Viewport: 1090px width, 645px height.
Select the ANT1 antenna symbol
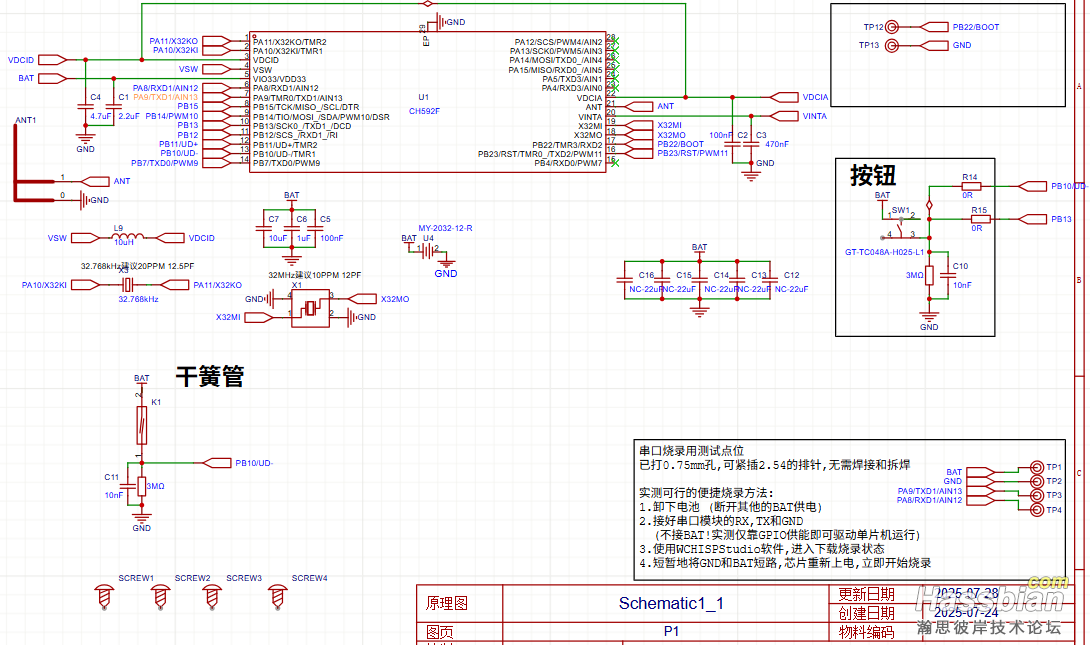[33, 163]
